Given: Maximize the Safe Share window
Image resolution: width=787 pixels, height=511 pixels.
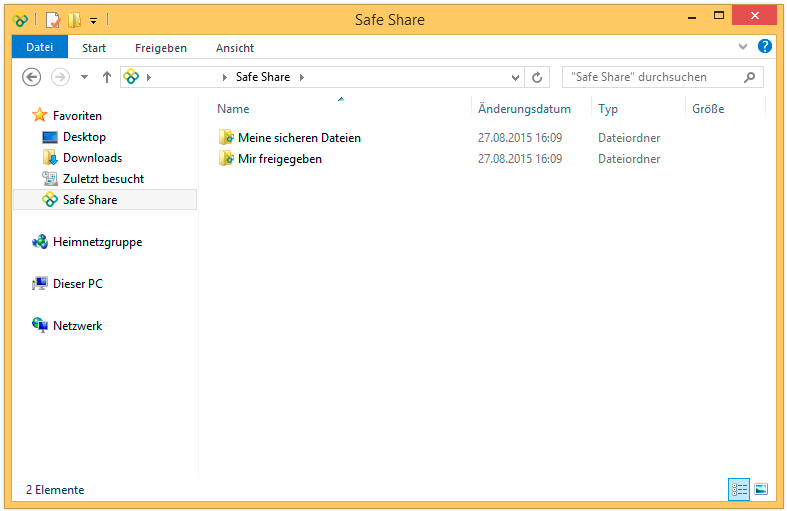Looking at the screenshot, I should 719,16.
